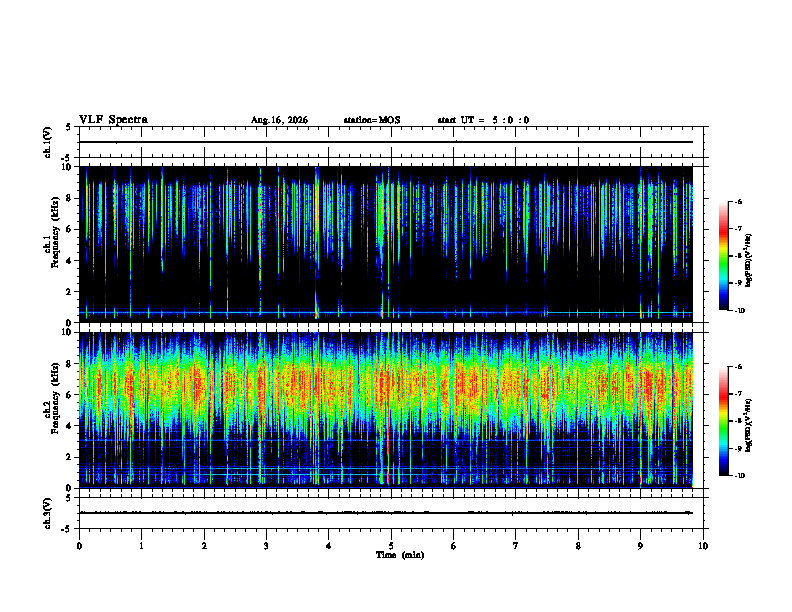Click the rightmost time axis tick label "10"
Image resolution: width=792 pixels, height=612 pixels.
(x=703, y=546)
